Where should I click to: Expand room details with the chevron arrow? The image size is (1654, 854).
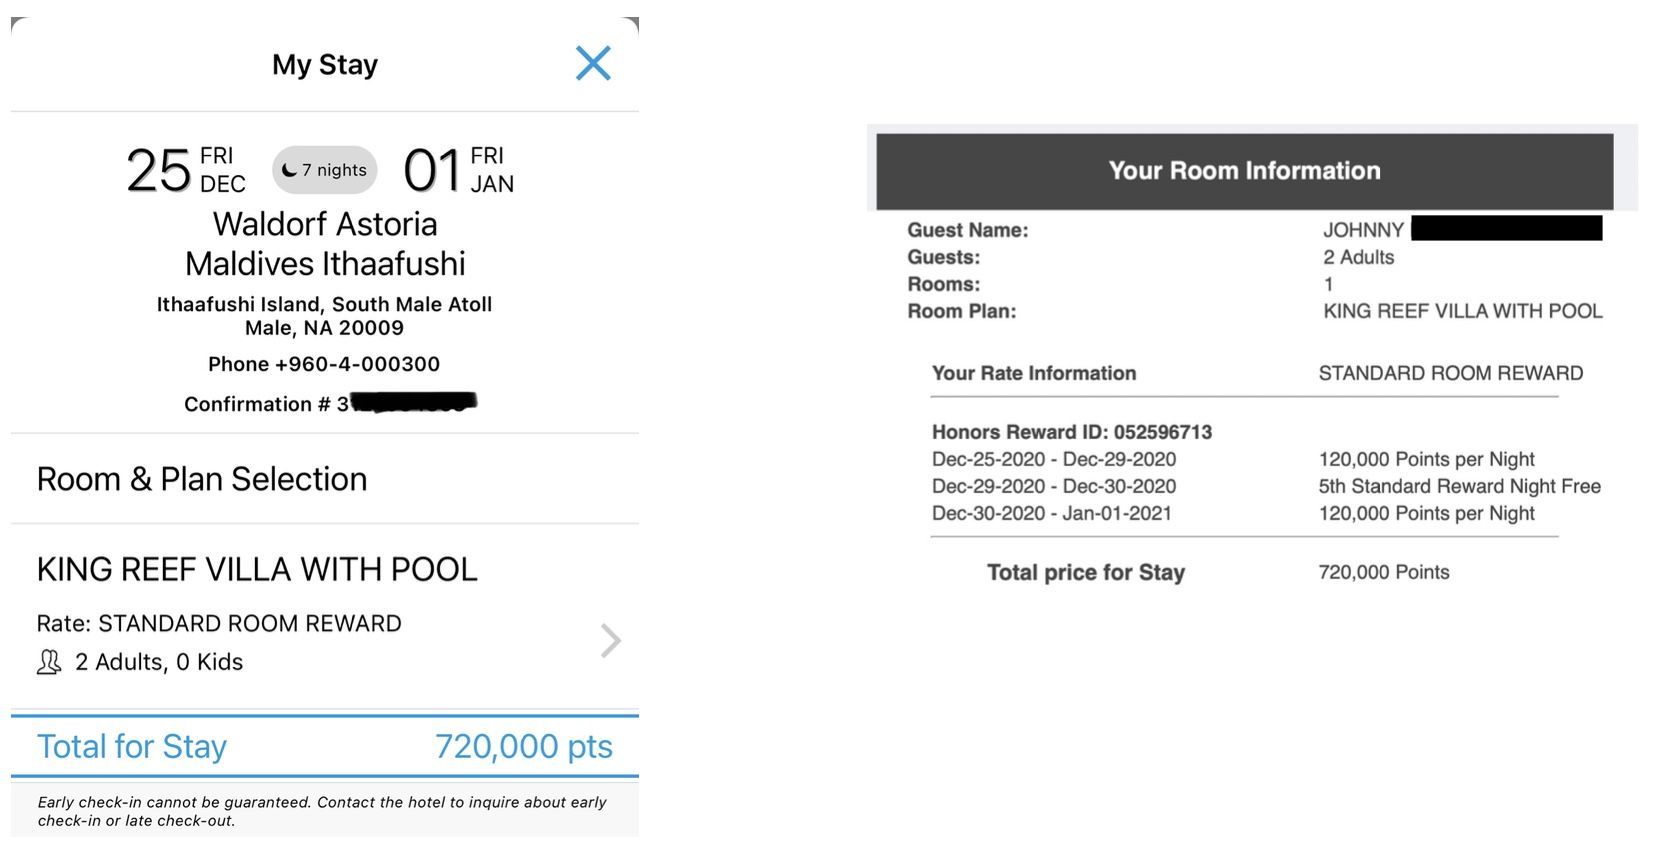(x=610, y=640)
